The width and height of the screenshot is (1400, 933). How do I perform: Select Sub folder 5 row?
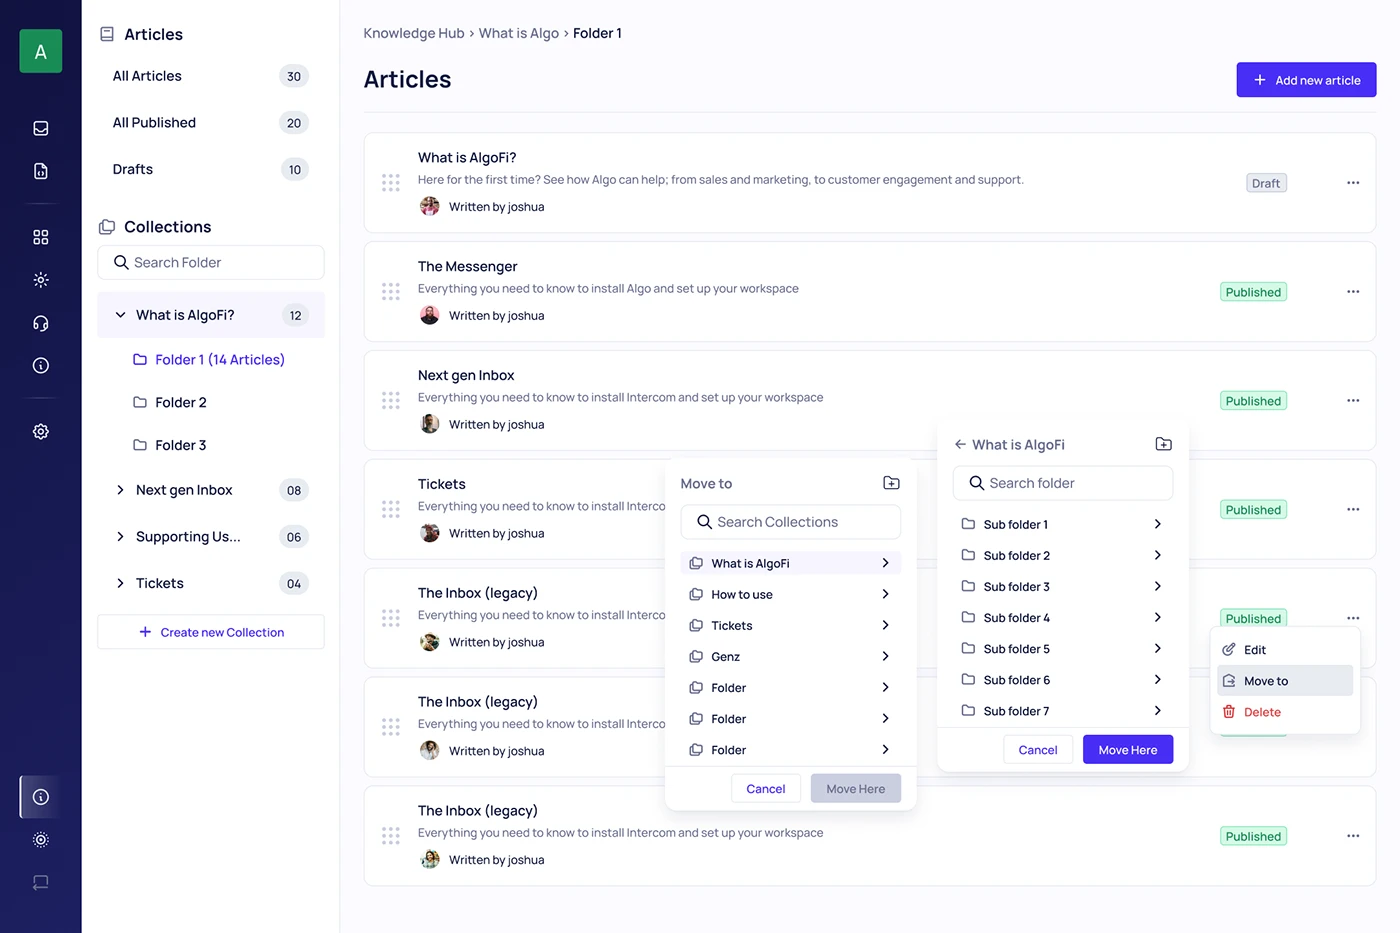point(1063,649)
